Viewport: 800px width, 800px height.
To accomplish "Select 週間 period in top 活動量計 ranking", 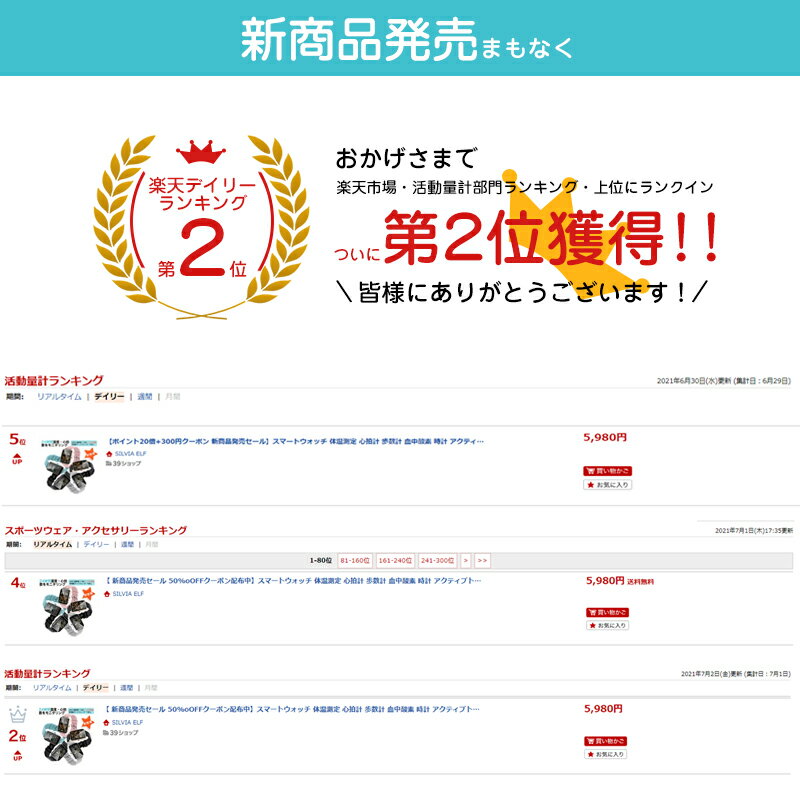I will tap(144, 396).
